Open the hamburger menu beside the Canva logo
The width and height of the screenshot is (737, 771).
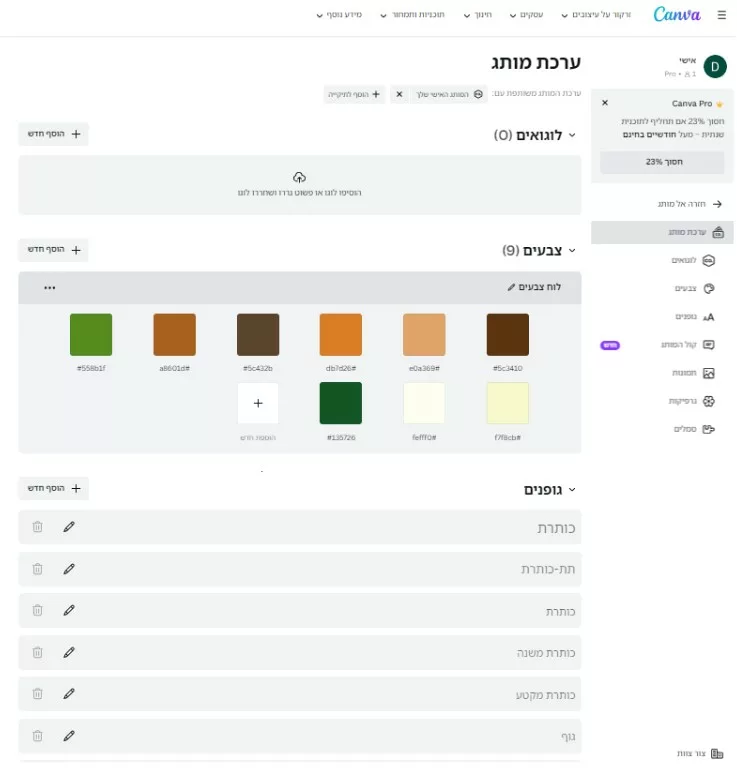[x=721, y=15]
